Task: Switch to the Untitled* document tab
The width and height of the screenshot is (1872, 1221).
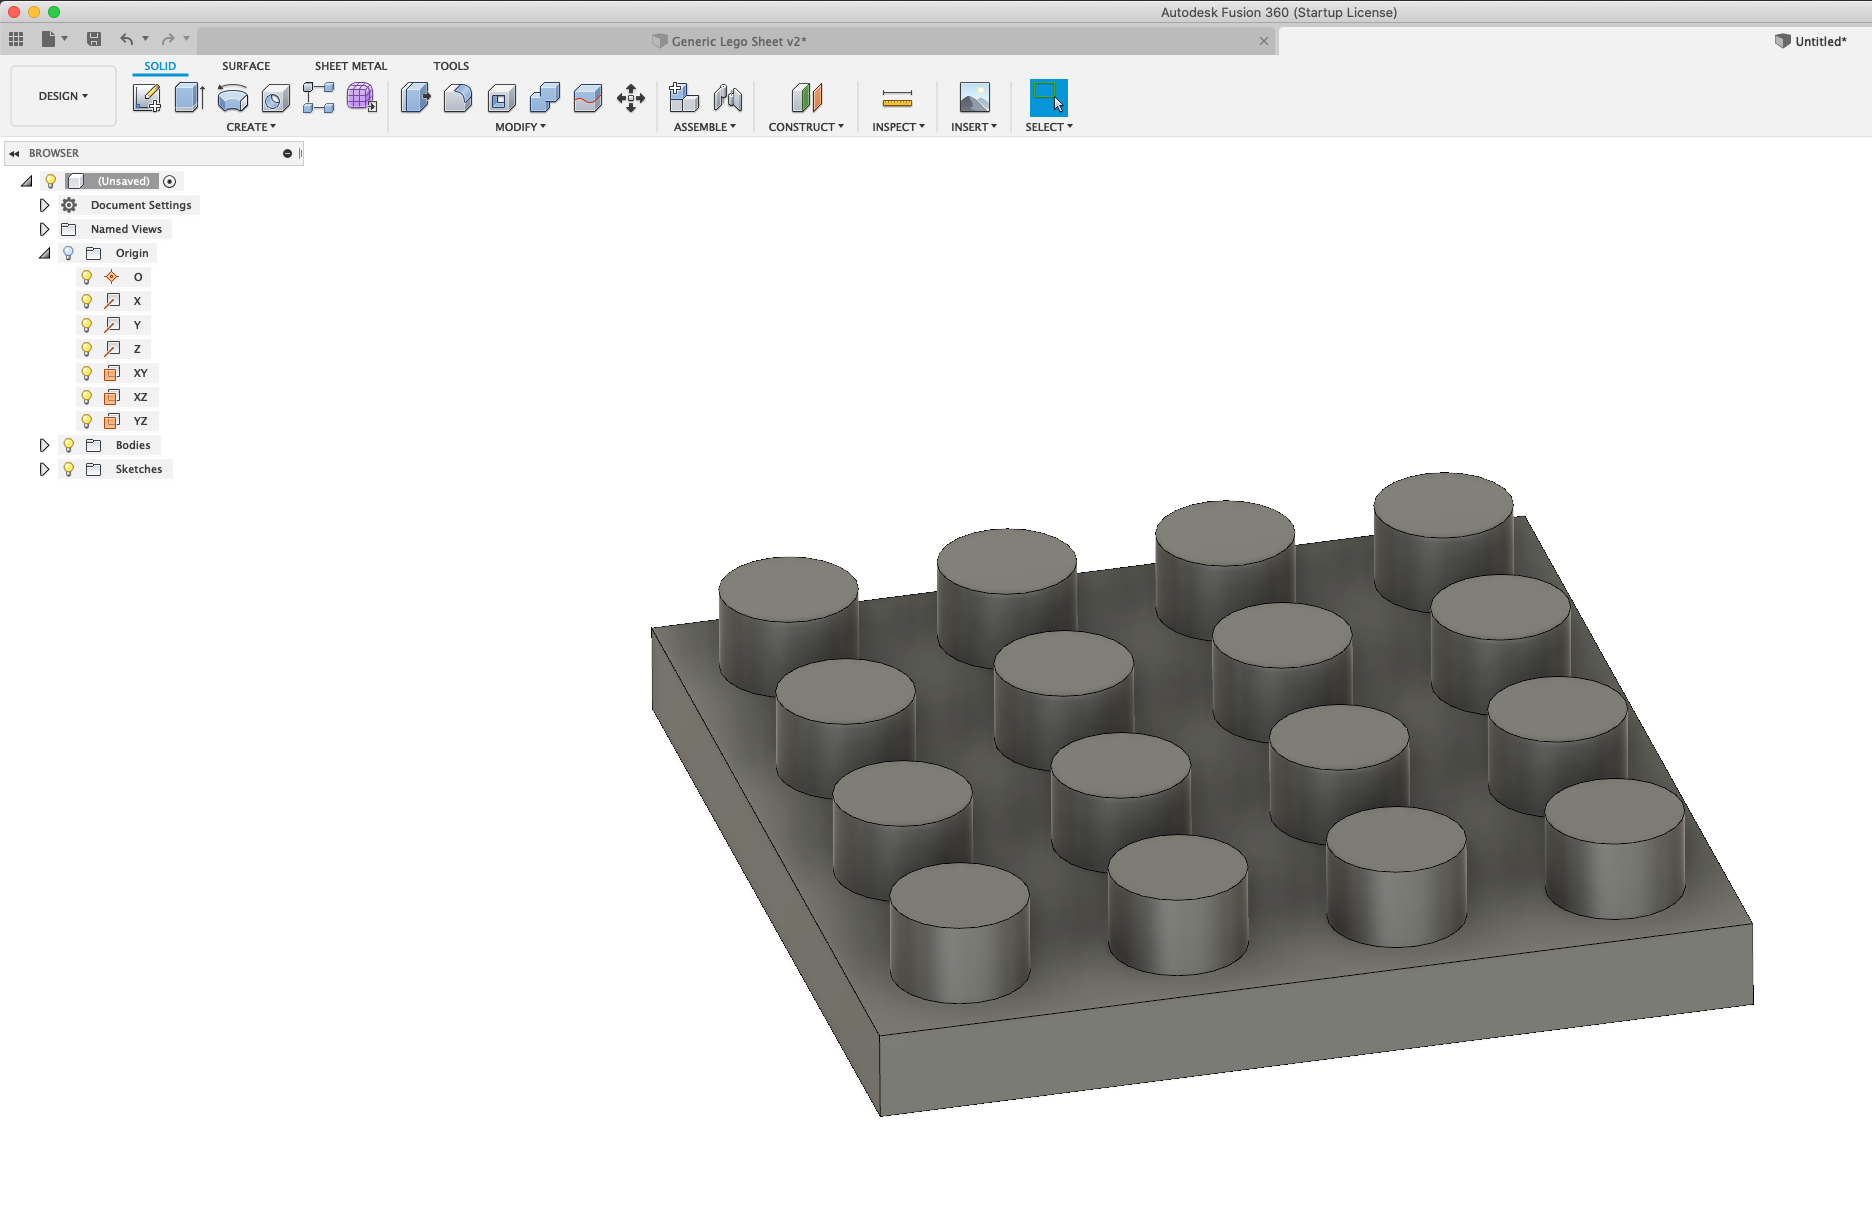Action: click(x=1810, y=41)
